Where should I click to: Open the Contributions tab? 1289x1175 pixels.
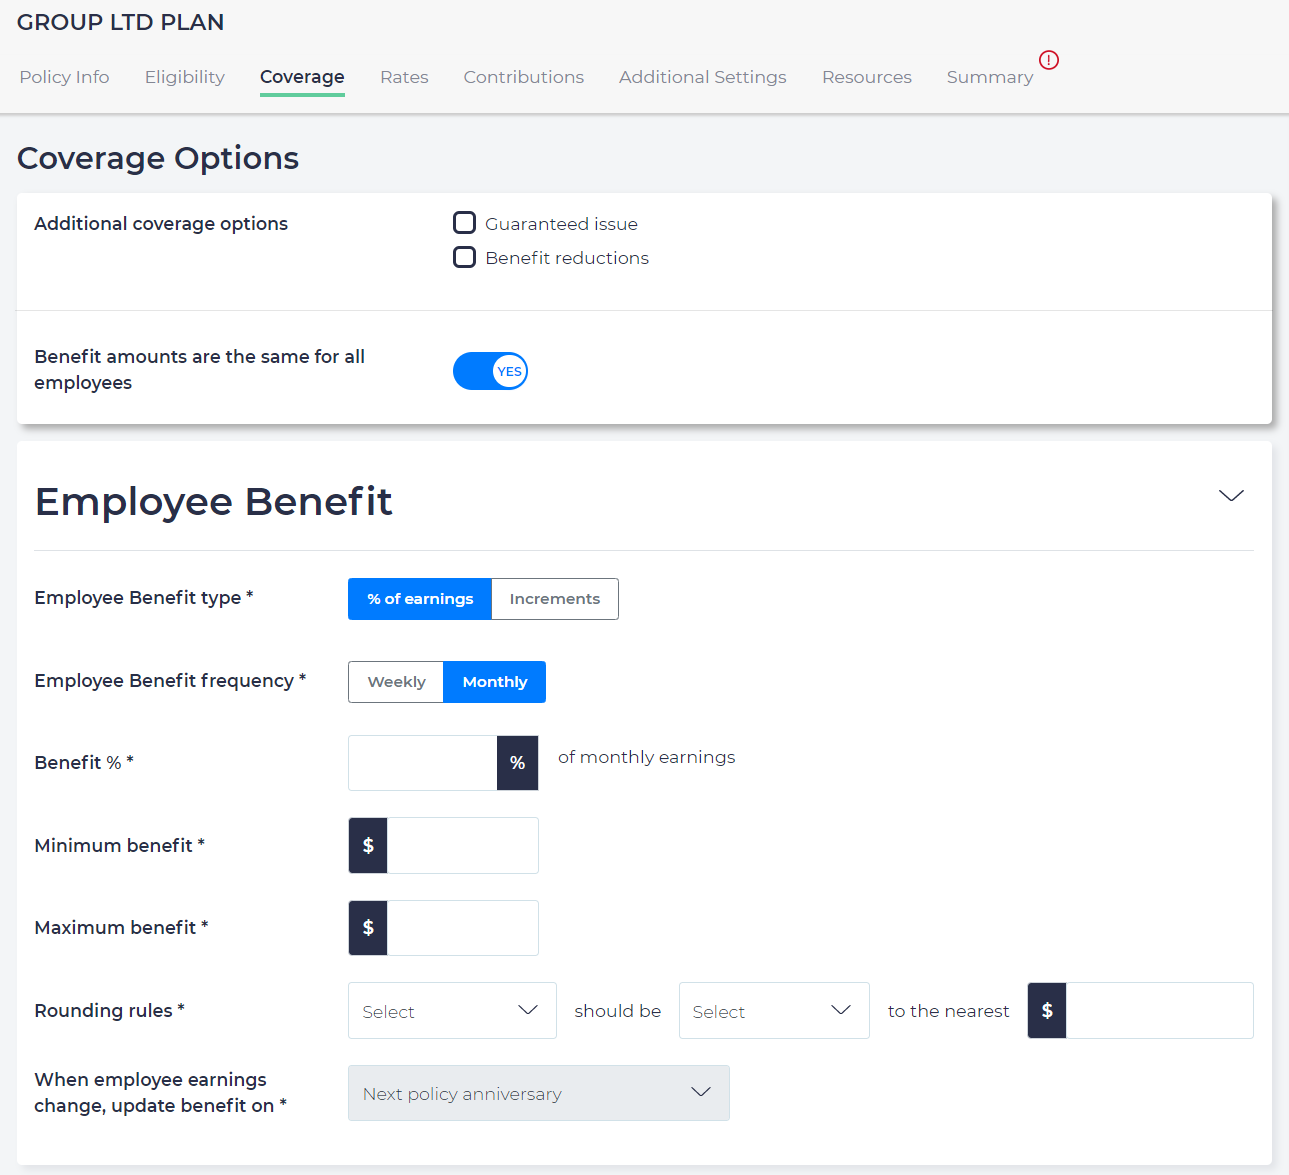(x=523, y=77)
